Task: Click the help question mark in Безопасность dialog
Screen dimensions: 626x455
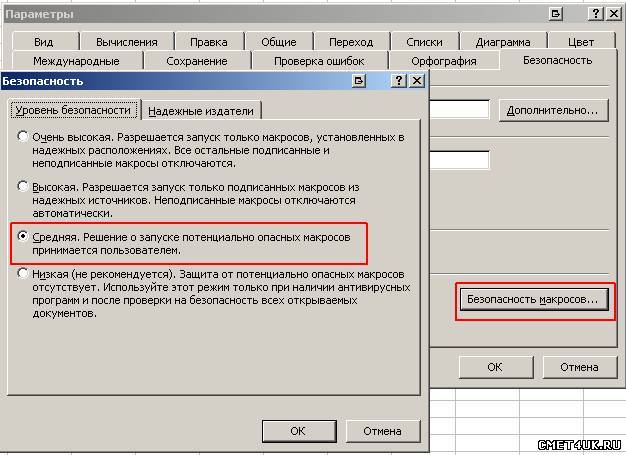Action: point(399,80)
